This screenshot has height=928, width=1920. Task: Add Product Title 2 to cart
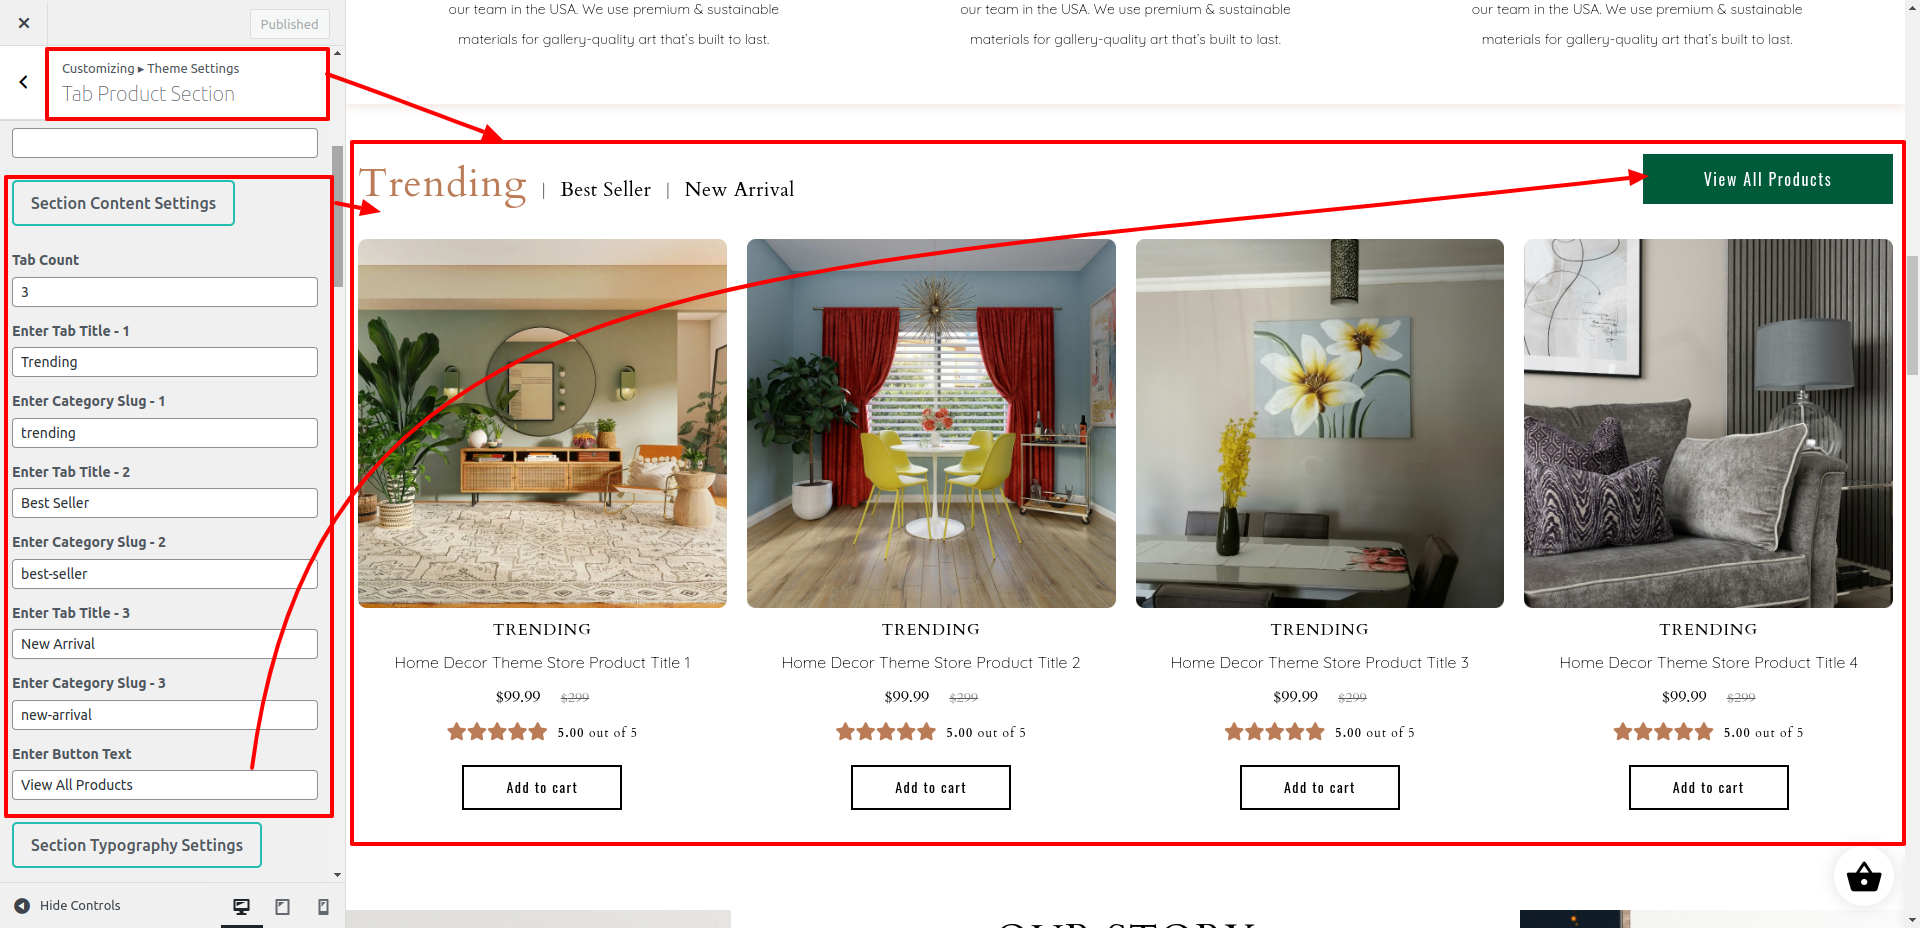coord(930,787)
